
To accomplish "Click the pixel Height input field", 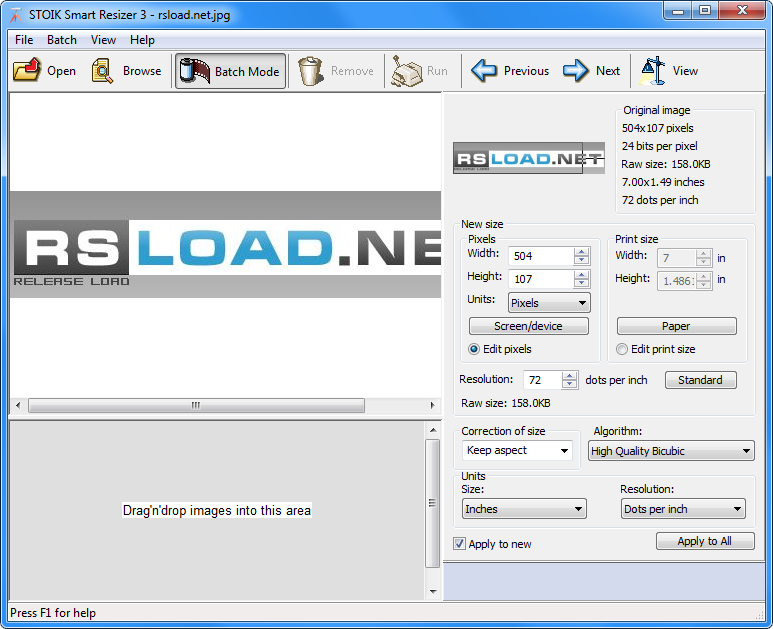I will coord(542,279).
